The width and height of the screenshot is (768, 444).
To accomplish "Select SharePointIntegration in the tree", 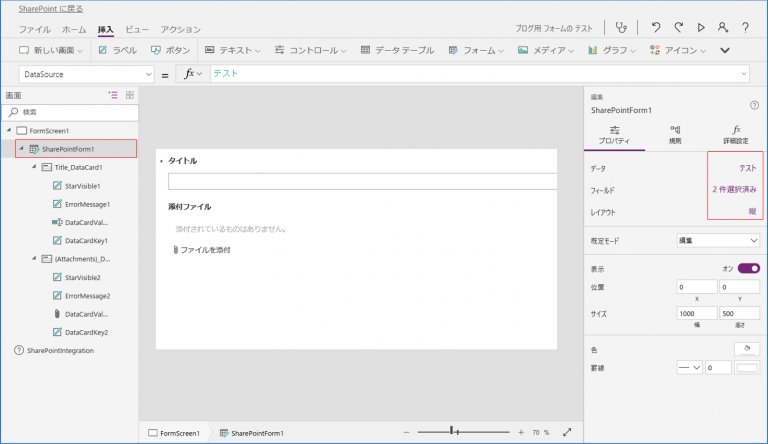I will pyautogui.click(x=60, y=350).
